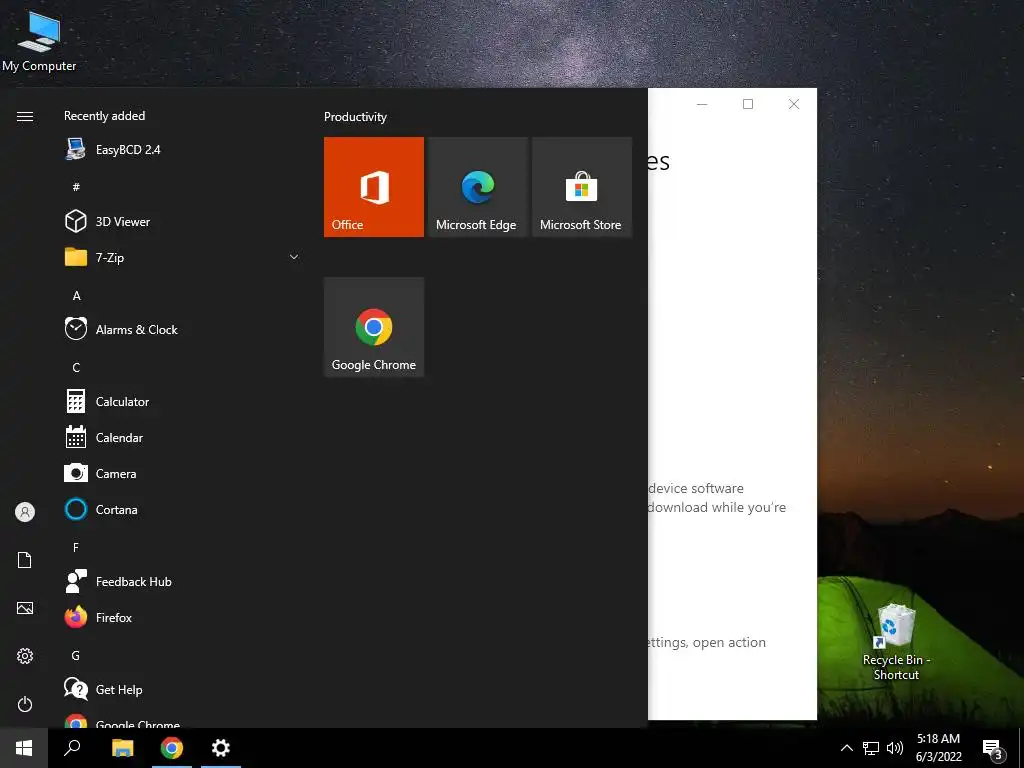1024x768 pixels.
Task: Show hidden system tray icons
Action: pos(846,748)
